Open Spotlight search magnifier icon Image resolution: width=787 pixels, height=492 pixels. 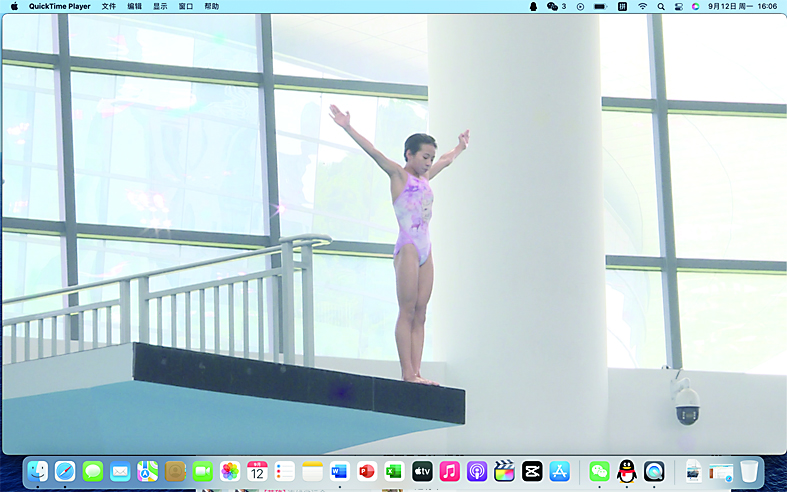coord(661,6)
